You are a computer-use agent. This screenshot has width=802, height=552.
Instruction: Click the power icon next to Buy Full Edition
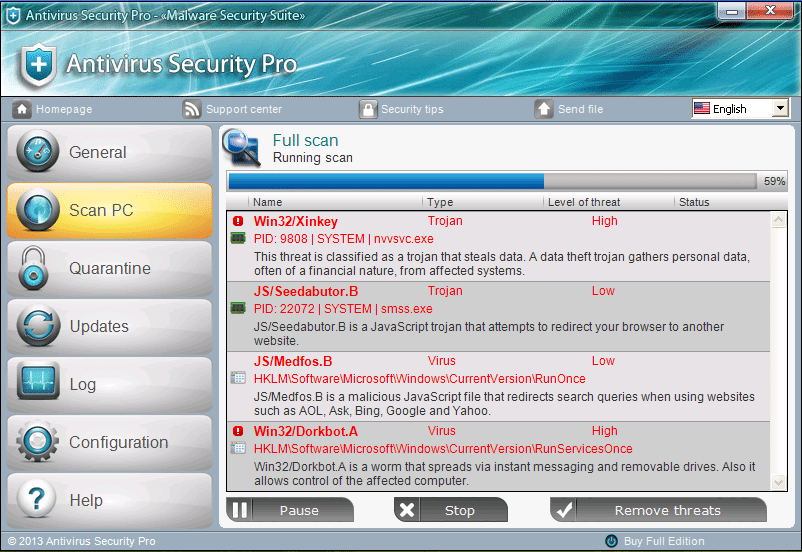tap(611, 541)
